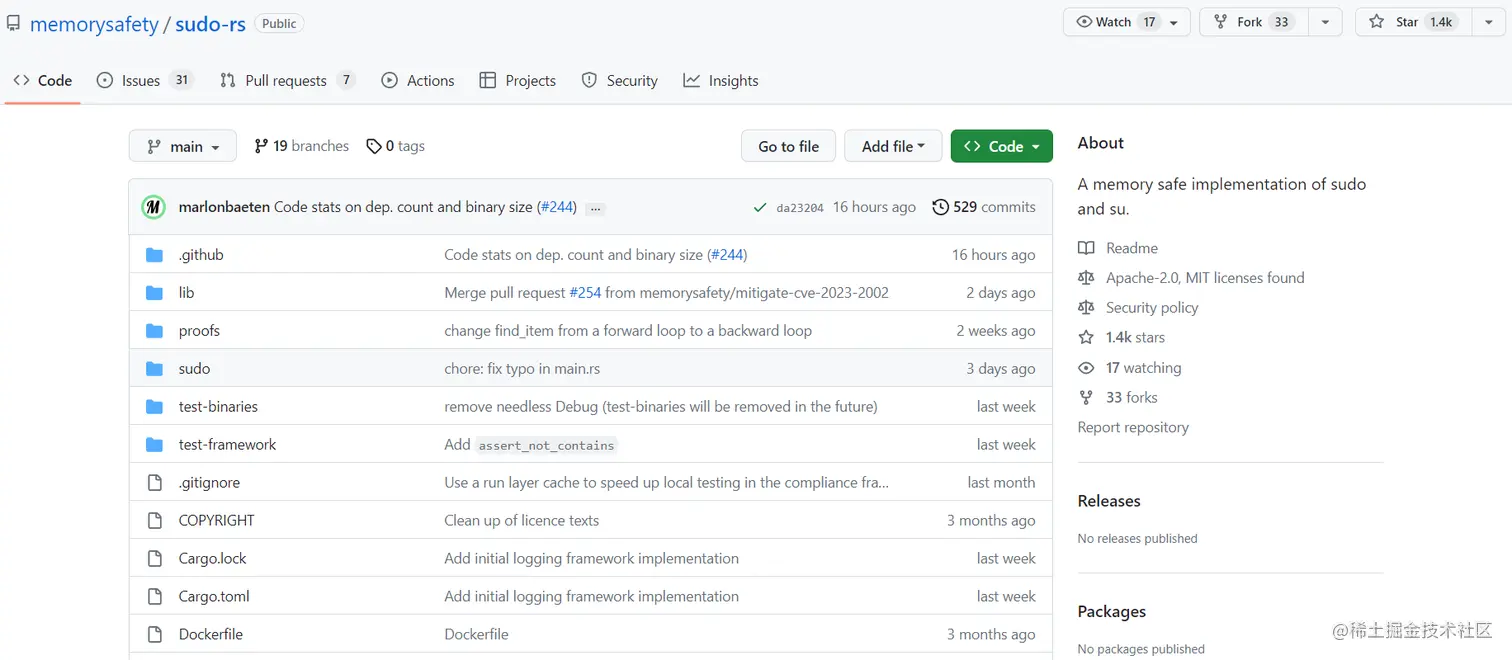Open the main branch dropdown
The image size is (1512, 660).
182,146
